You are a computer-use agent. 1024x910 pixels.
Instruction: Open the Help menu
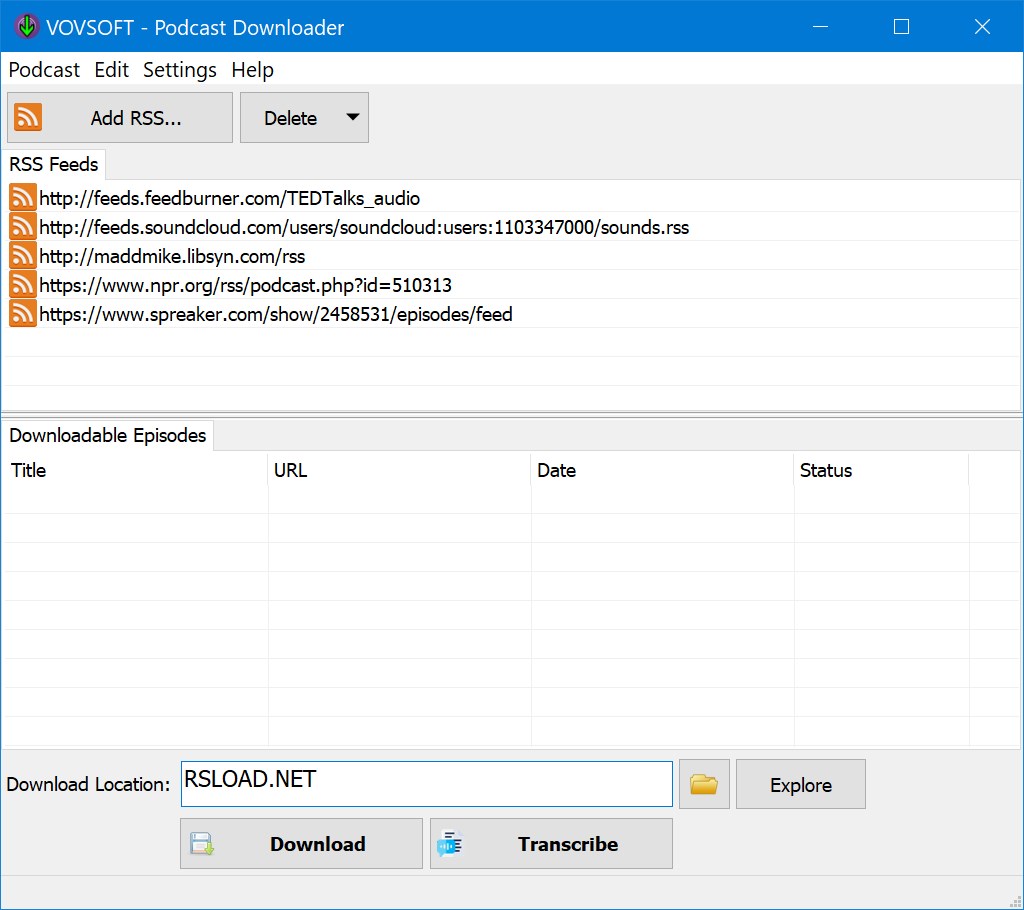click(252, 70)
